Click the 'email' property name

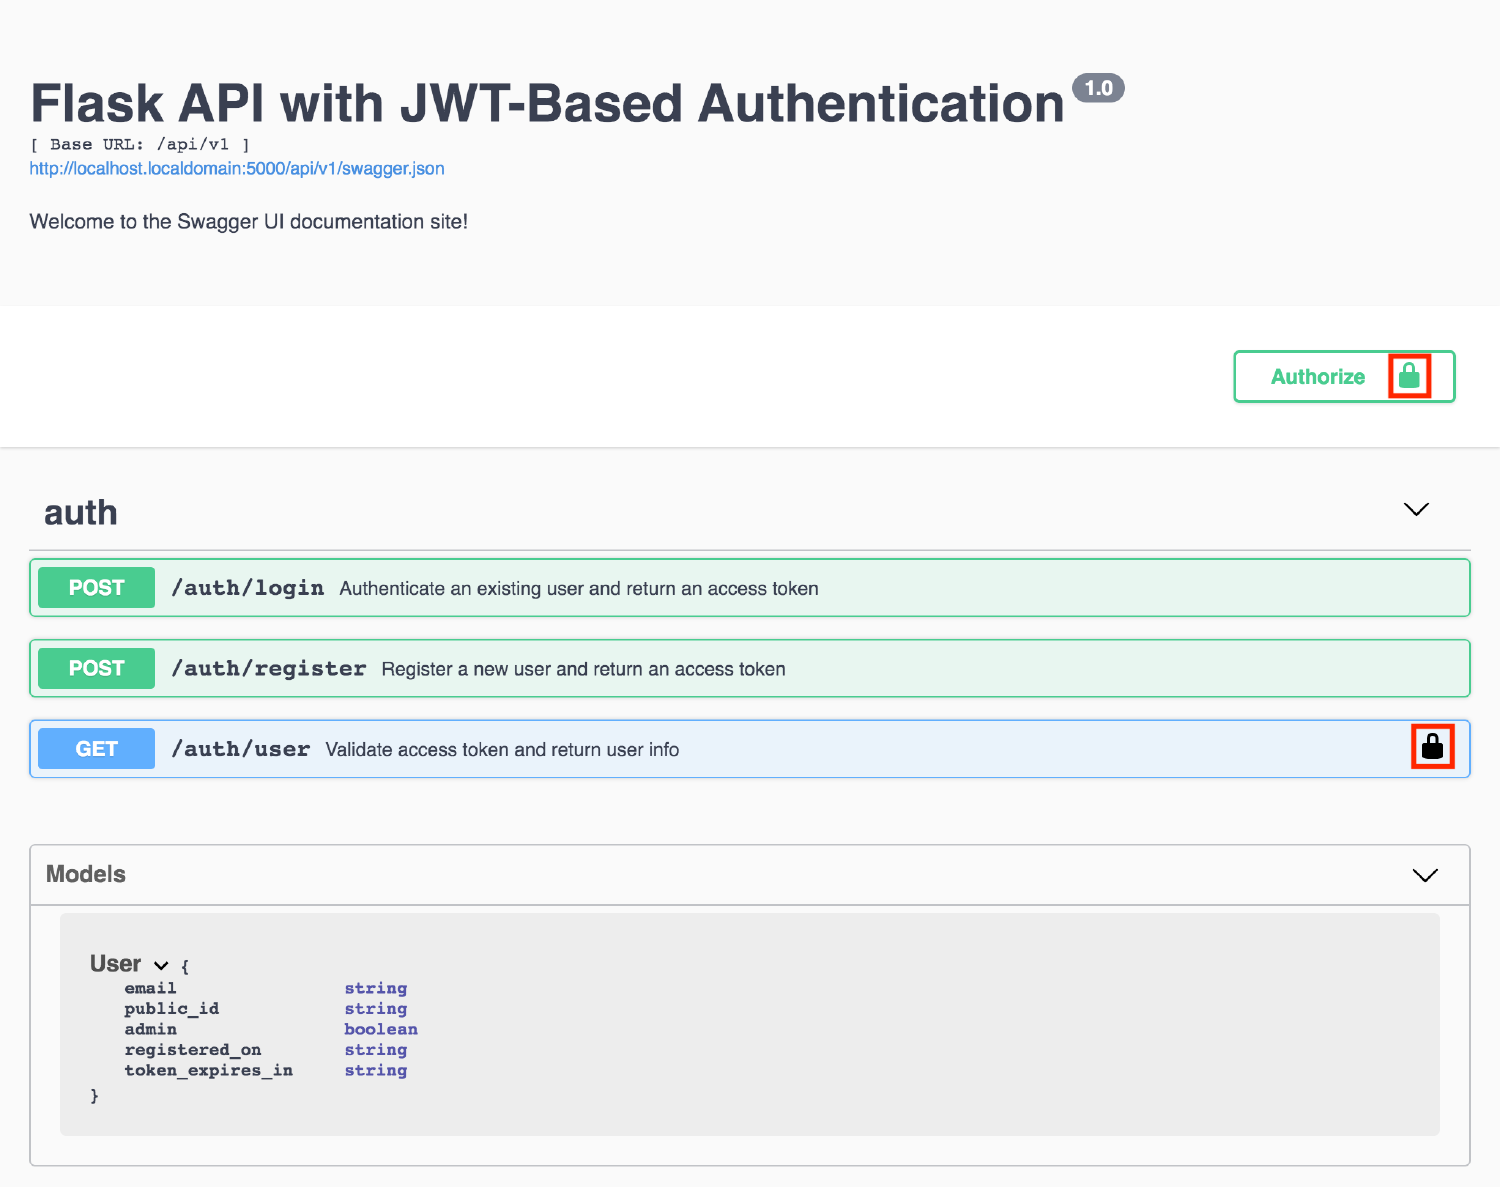point(150,988)
